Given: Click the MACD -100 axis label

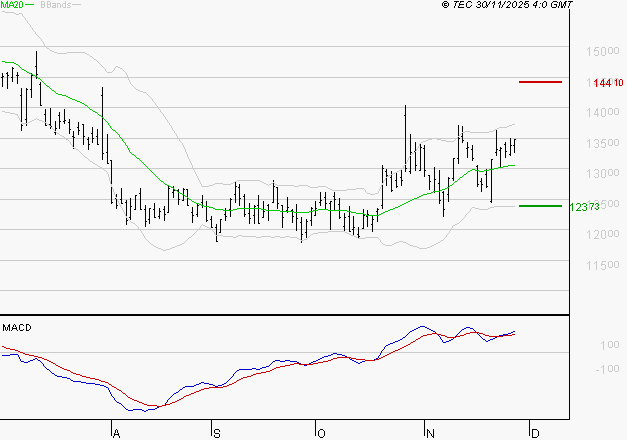Looking at the screenshot, I should pyautogui.click(x=607, y=369).
